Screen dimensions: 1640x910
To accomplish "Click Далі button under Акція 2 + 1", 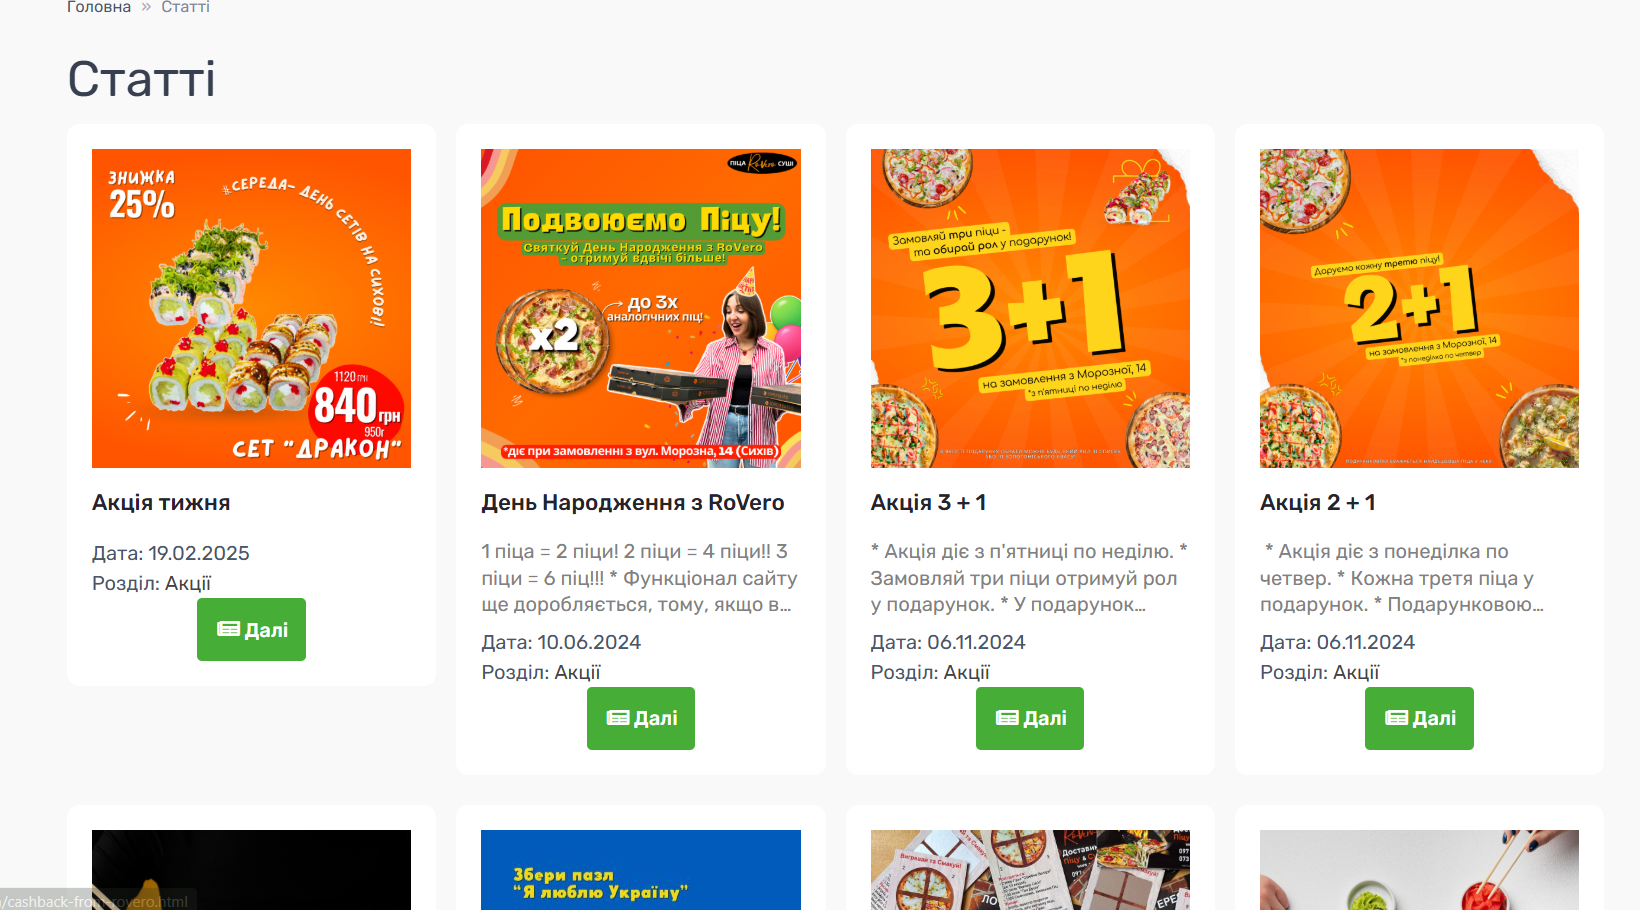I will pyautogui.click(x=1419, y=718).
